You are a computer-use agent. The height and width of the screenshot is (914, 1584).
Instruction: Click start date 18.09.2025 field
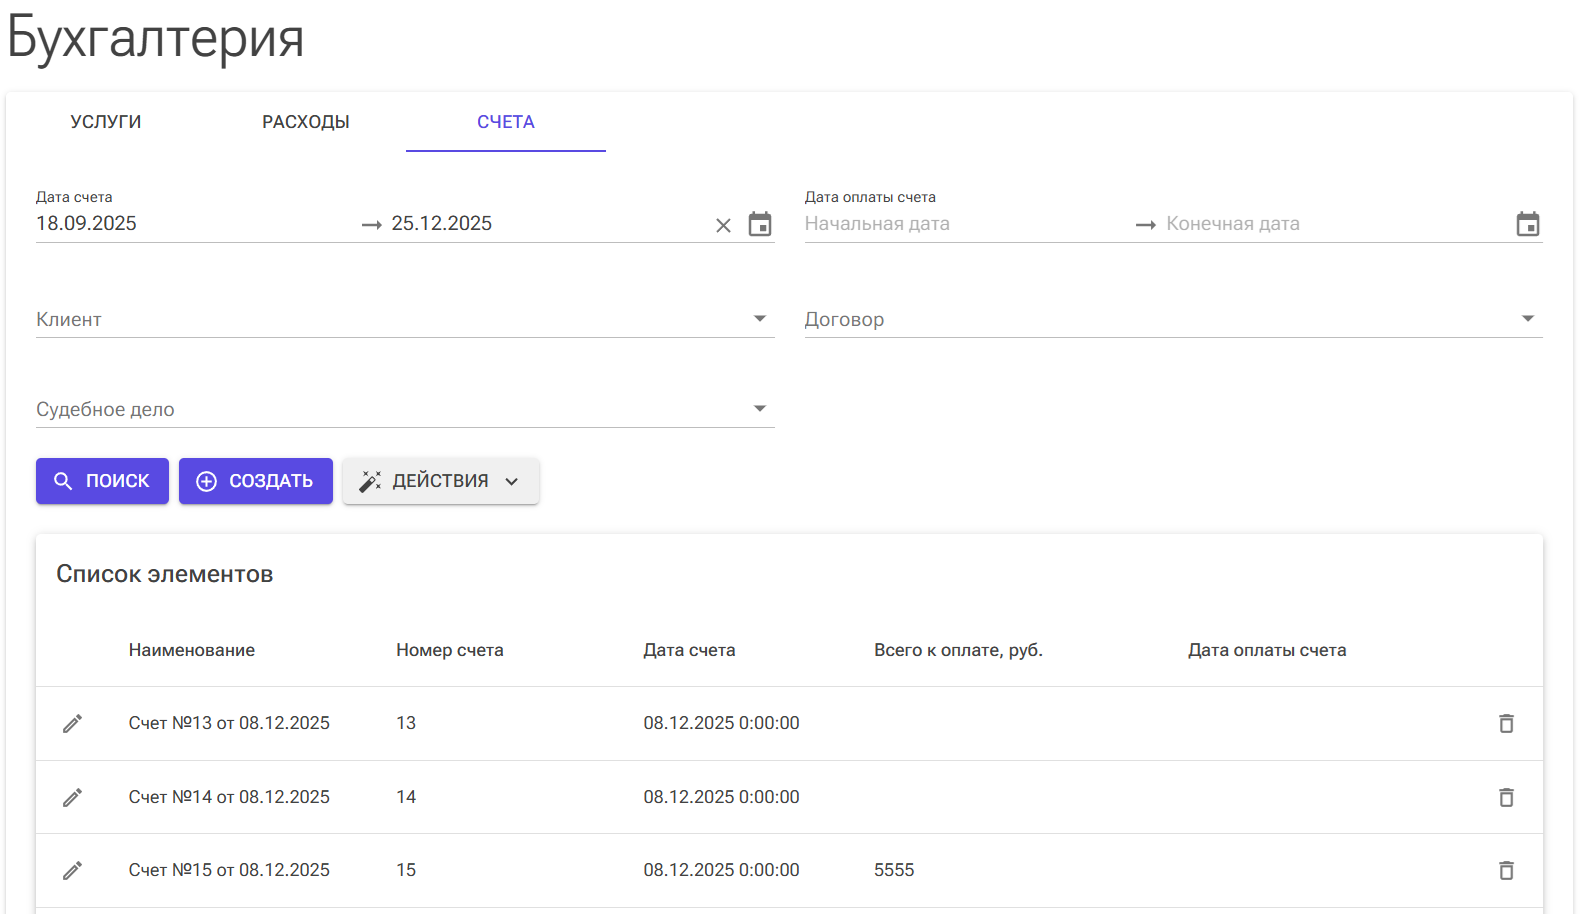pos(195,223)
